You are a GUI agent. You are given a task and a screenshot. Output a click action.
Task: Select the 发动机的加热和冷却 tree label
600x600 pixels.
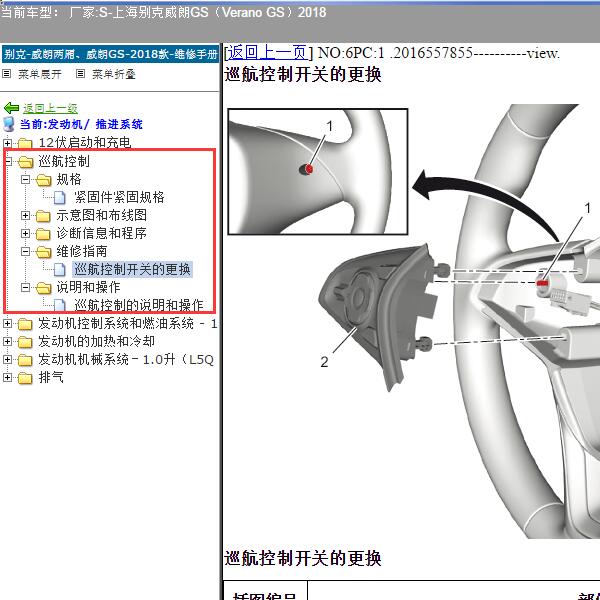96,341
